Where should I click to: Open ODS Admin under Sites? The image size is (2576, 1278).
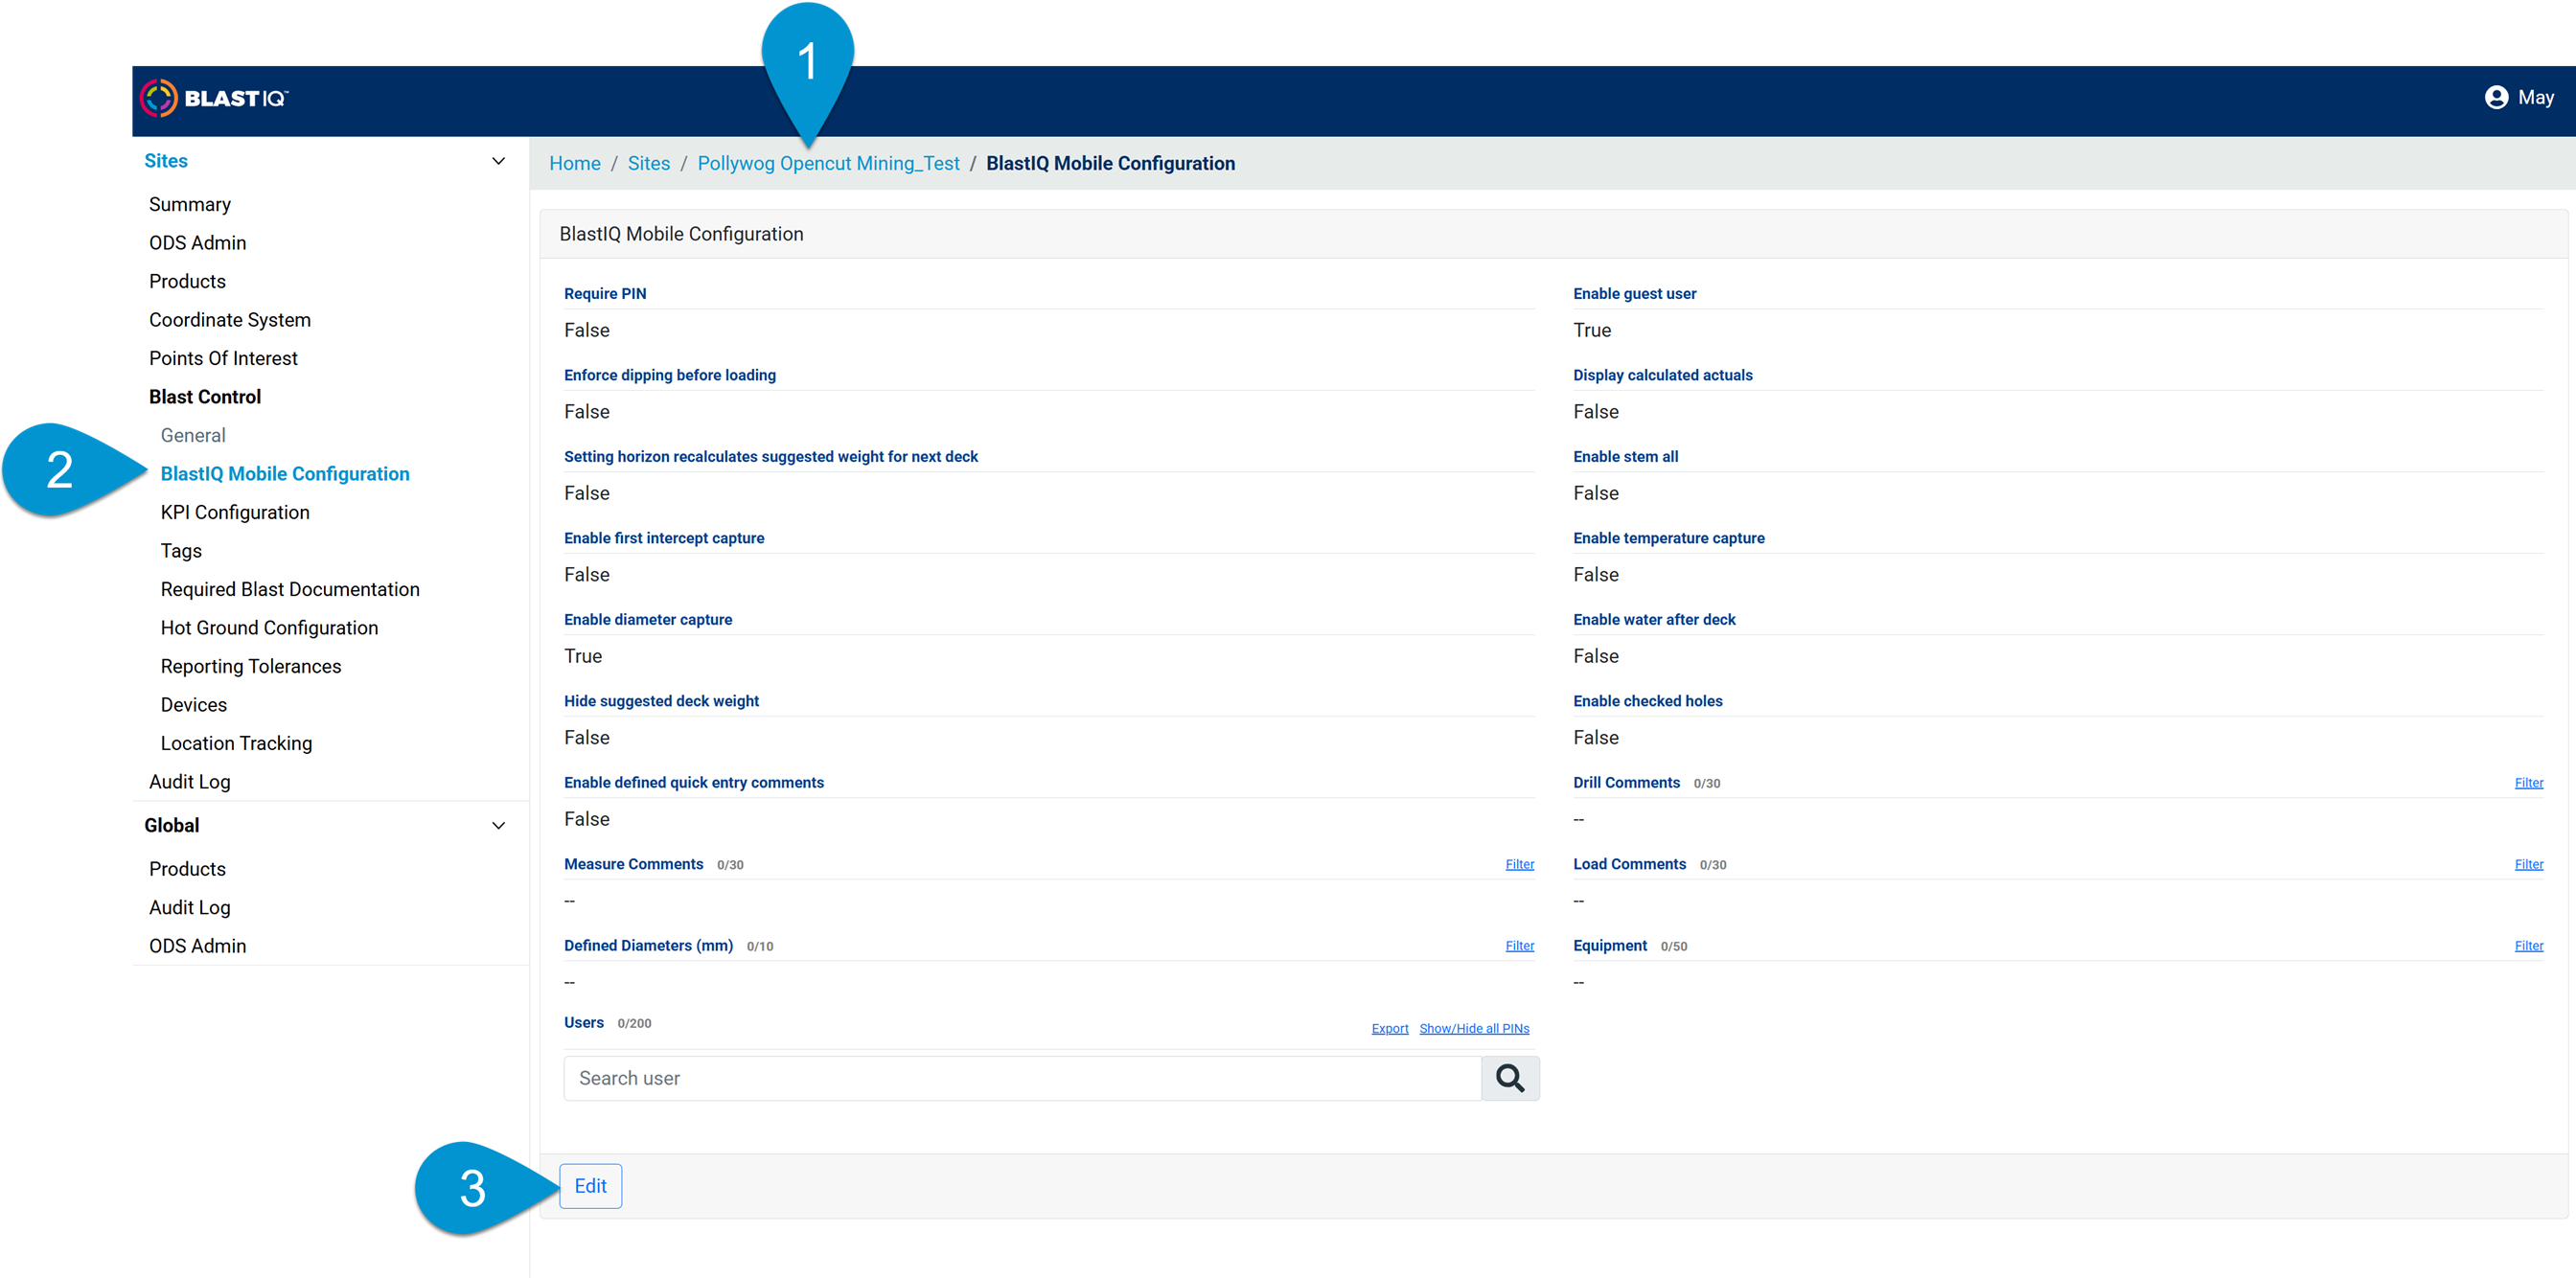click(198, 242)
